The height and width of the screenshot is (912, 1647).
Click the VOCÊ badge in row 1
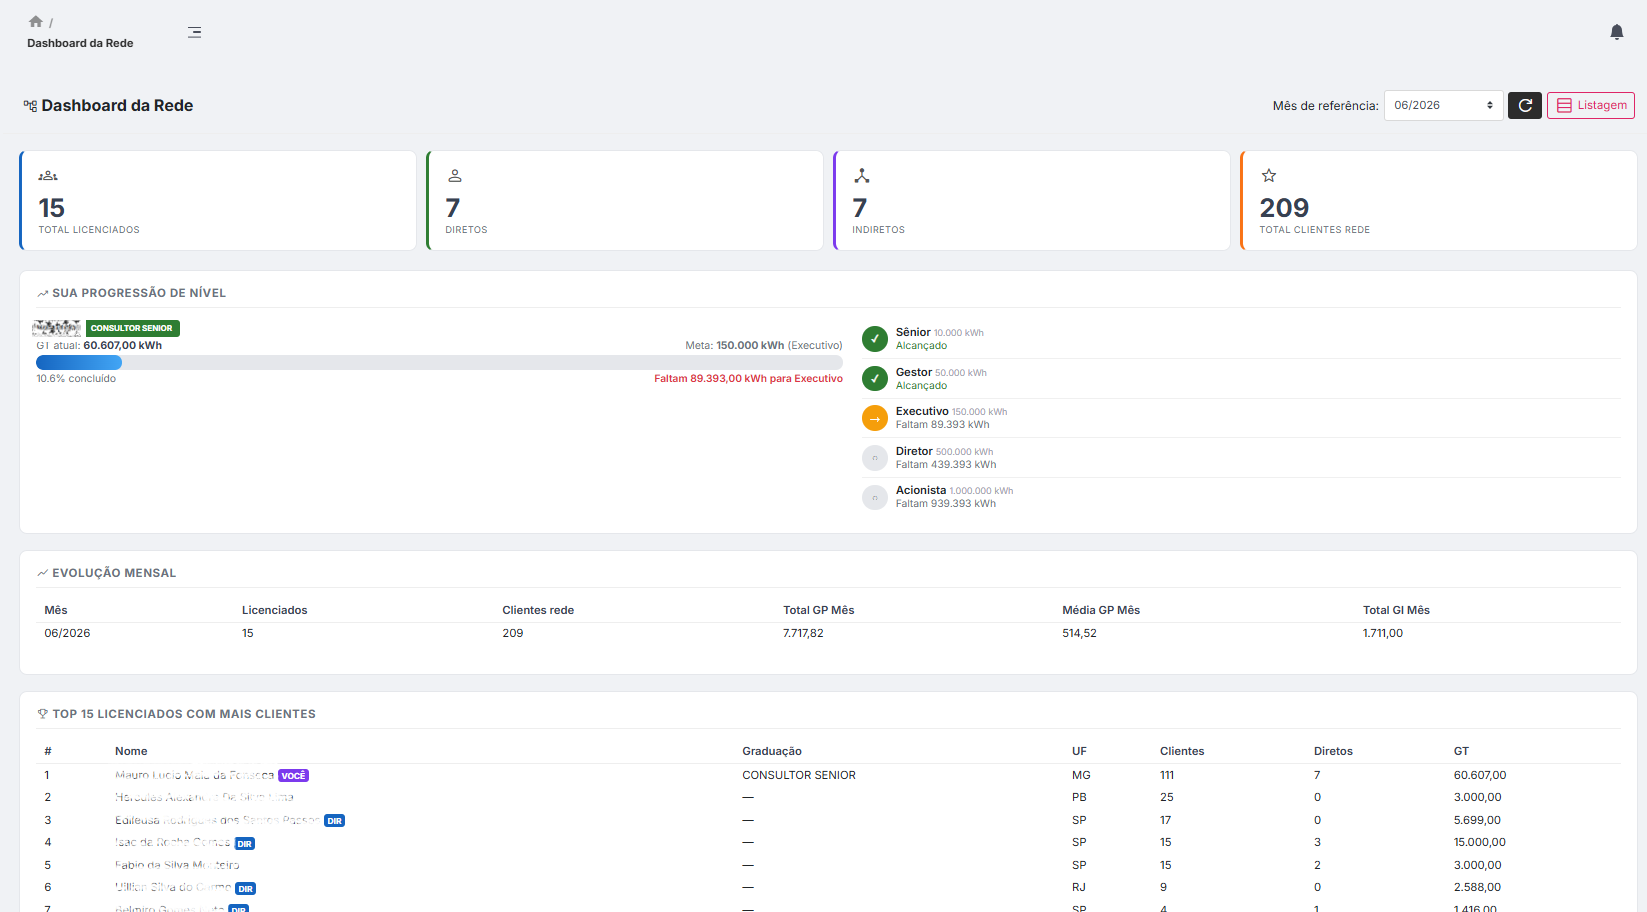coord(293,776)
